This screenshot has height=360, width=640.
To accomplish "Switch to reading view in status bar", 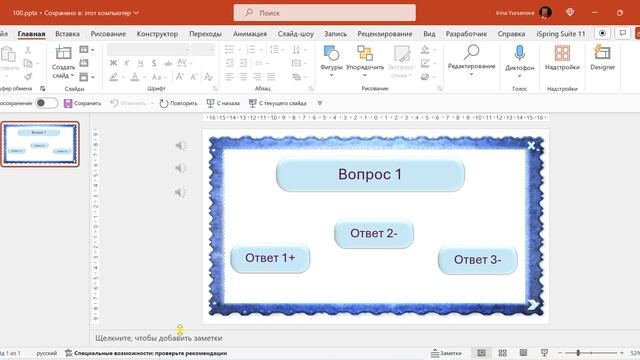I will click(x=523, y=353).
